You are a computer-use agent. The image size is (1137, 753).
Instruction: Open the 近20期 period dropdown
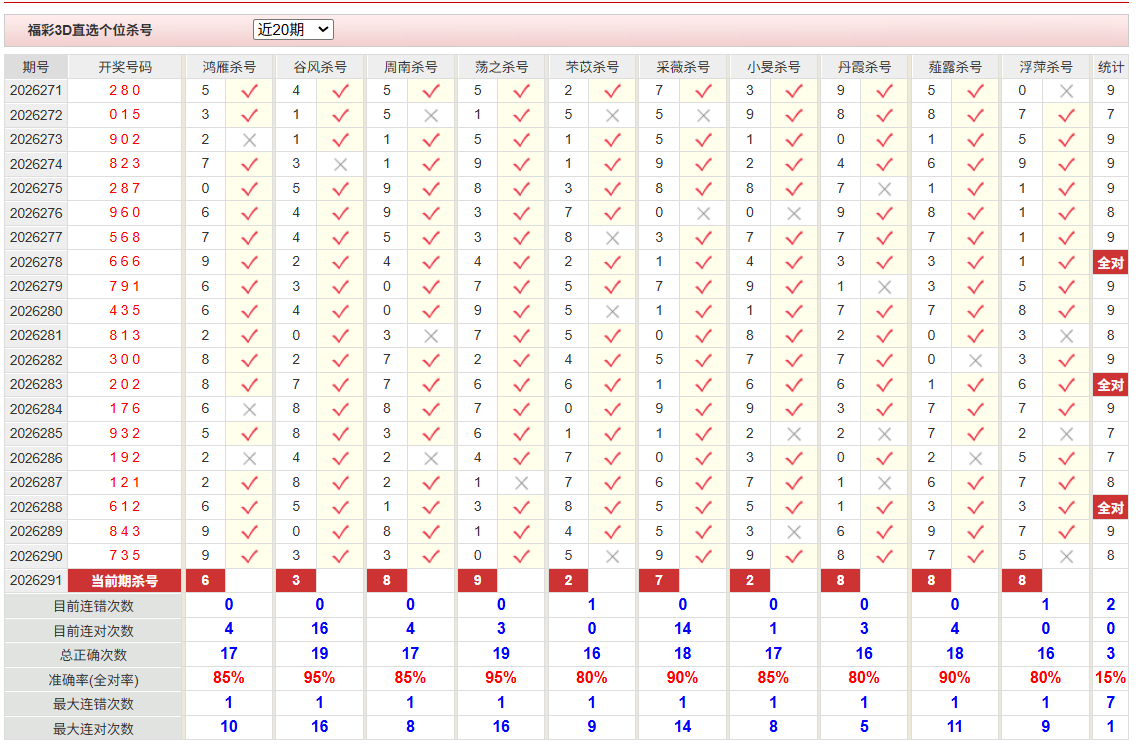(x=293, y=30)
